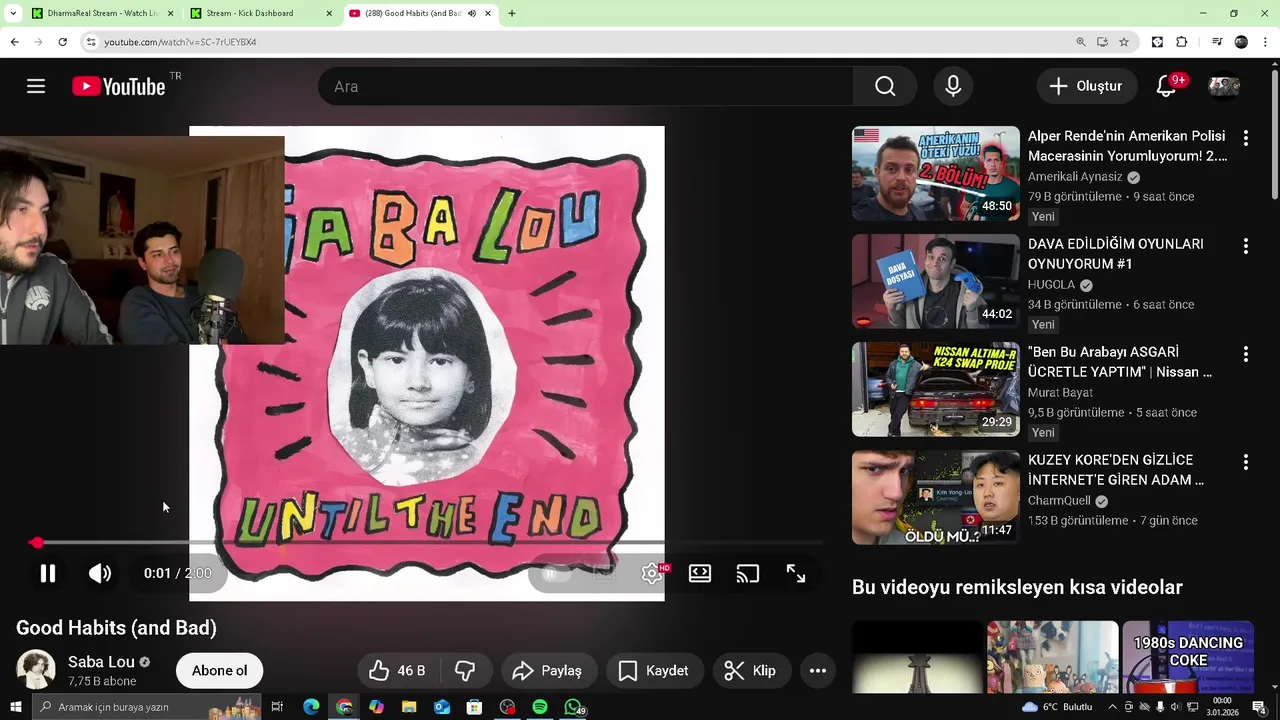Click Windows taskbar search box
This screenshot has width=1280, height=720.
[x=148, y=707]
